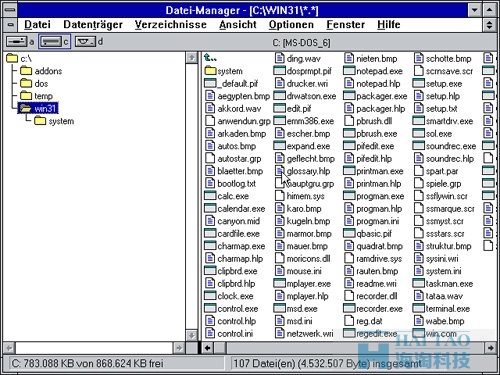This screenshot has width=500, height=375.
Task: Select the ding.wav file icon
Action: [x=280, y=58]
